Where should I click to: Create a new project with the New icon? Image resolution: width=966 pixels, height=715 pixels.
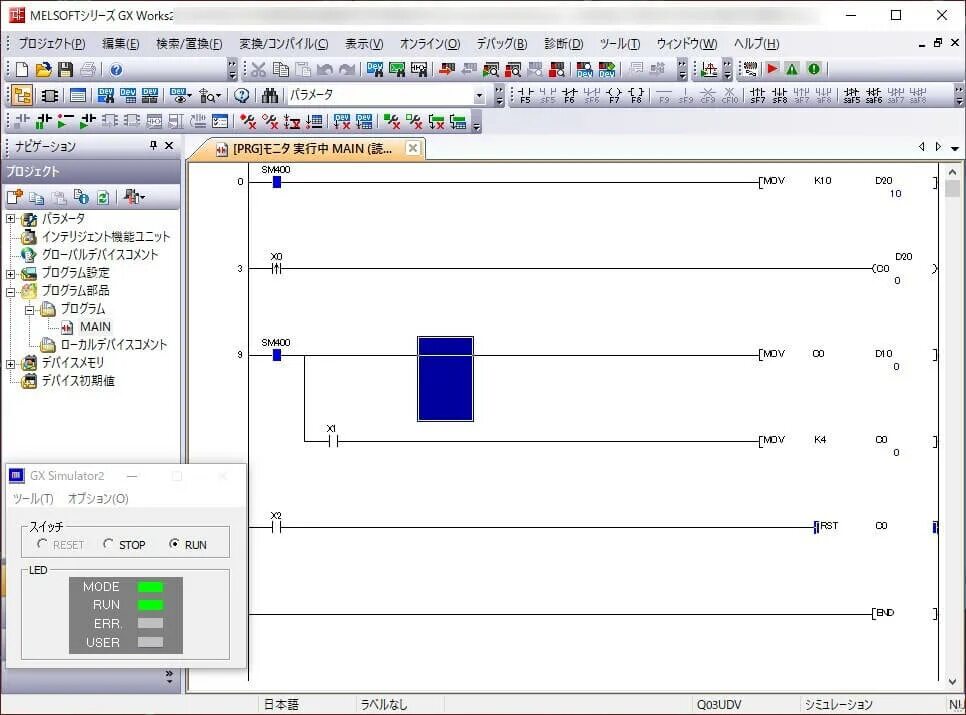22,70
